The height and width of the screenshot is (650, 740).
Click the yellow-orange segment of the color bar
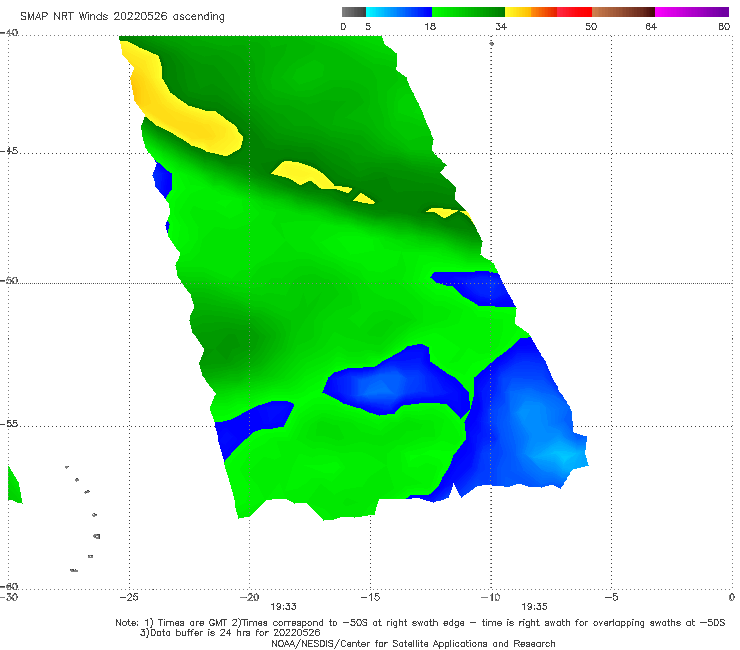point(530,12)
